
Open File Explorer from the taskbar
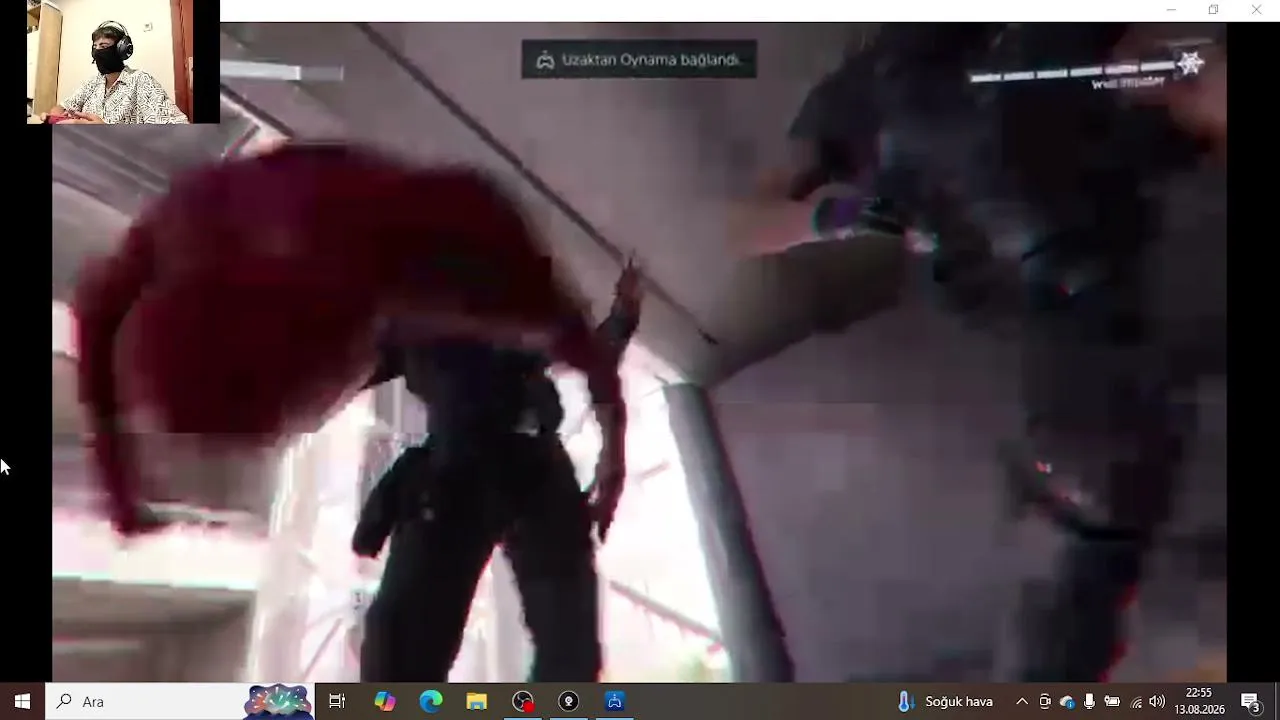477,701
